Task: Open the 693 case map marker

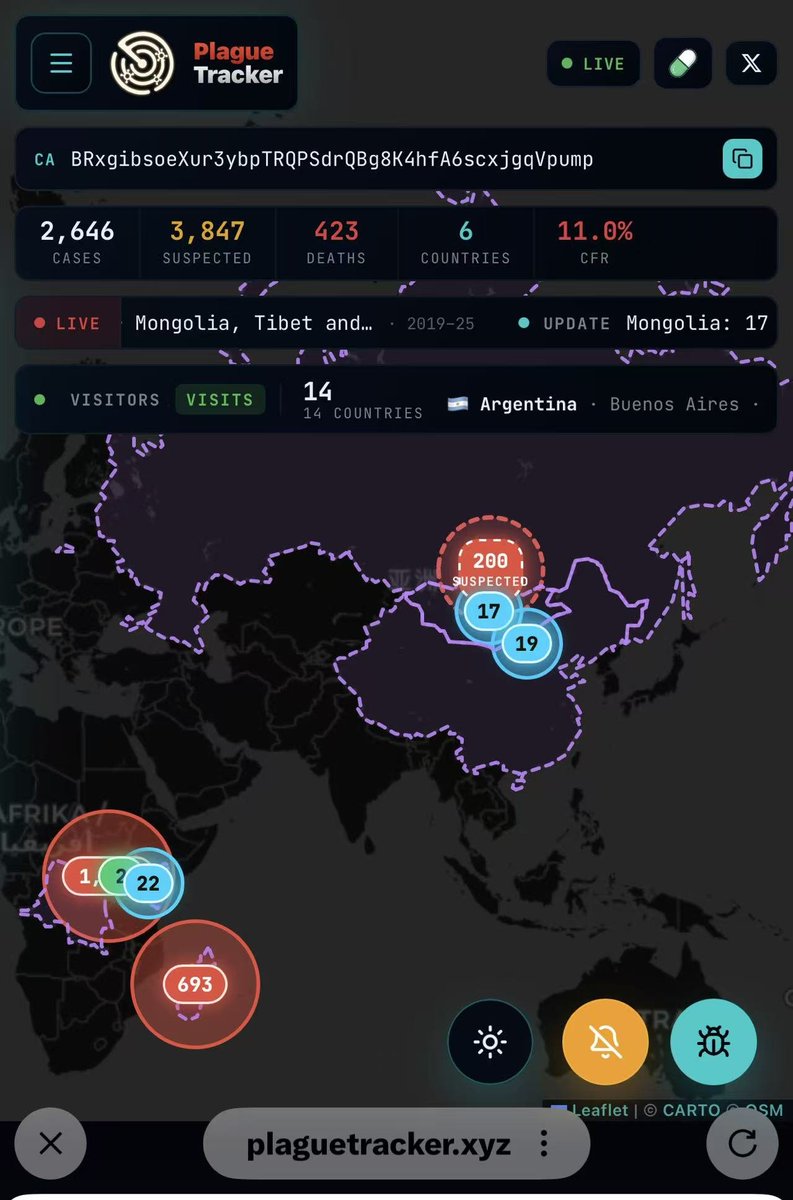Action: (195, 983)
